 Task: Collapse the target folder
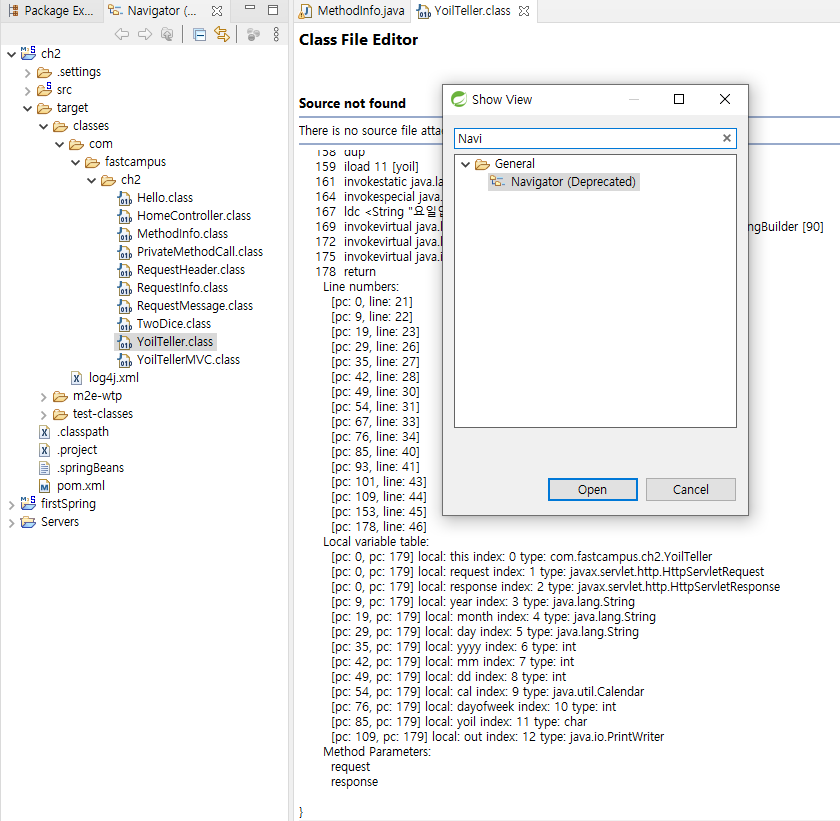27,109
